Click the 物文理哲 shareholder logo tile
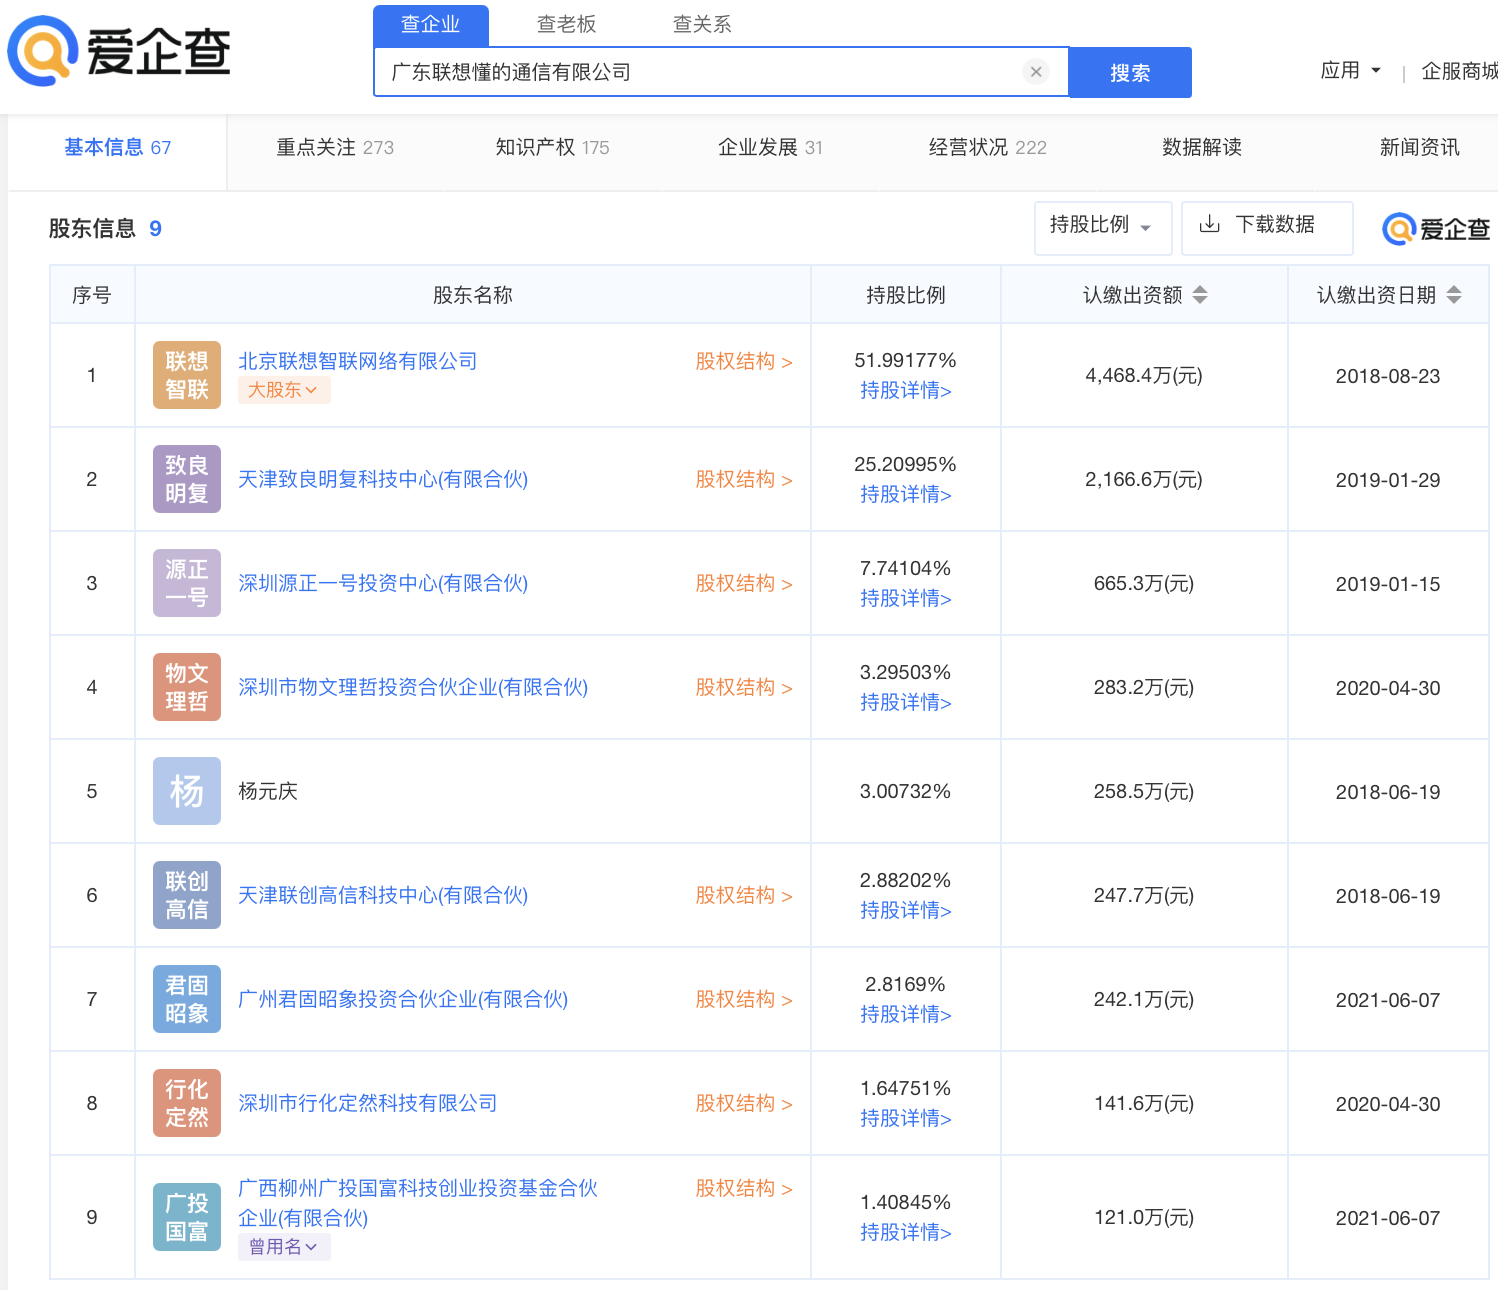This screenshot has height=1290, width=1498. (187, 687)
